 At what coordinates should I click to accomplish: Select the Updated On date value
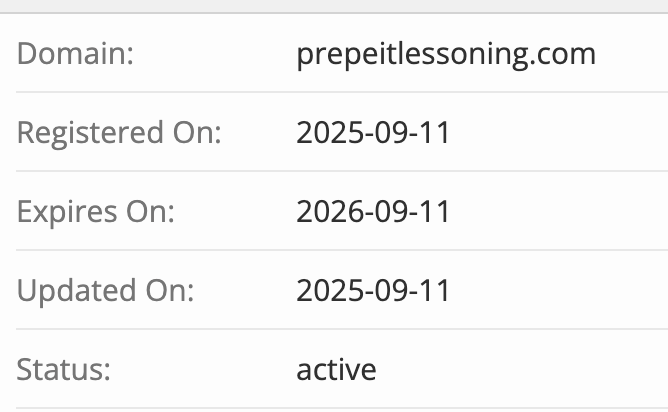373,291
